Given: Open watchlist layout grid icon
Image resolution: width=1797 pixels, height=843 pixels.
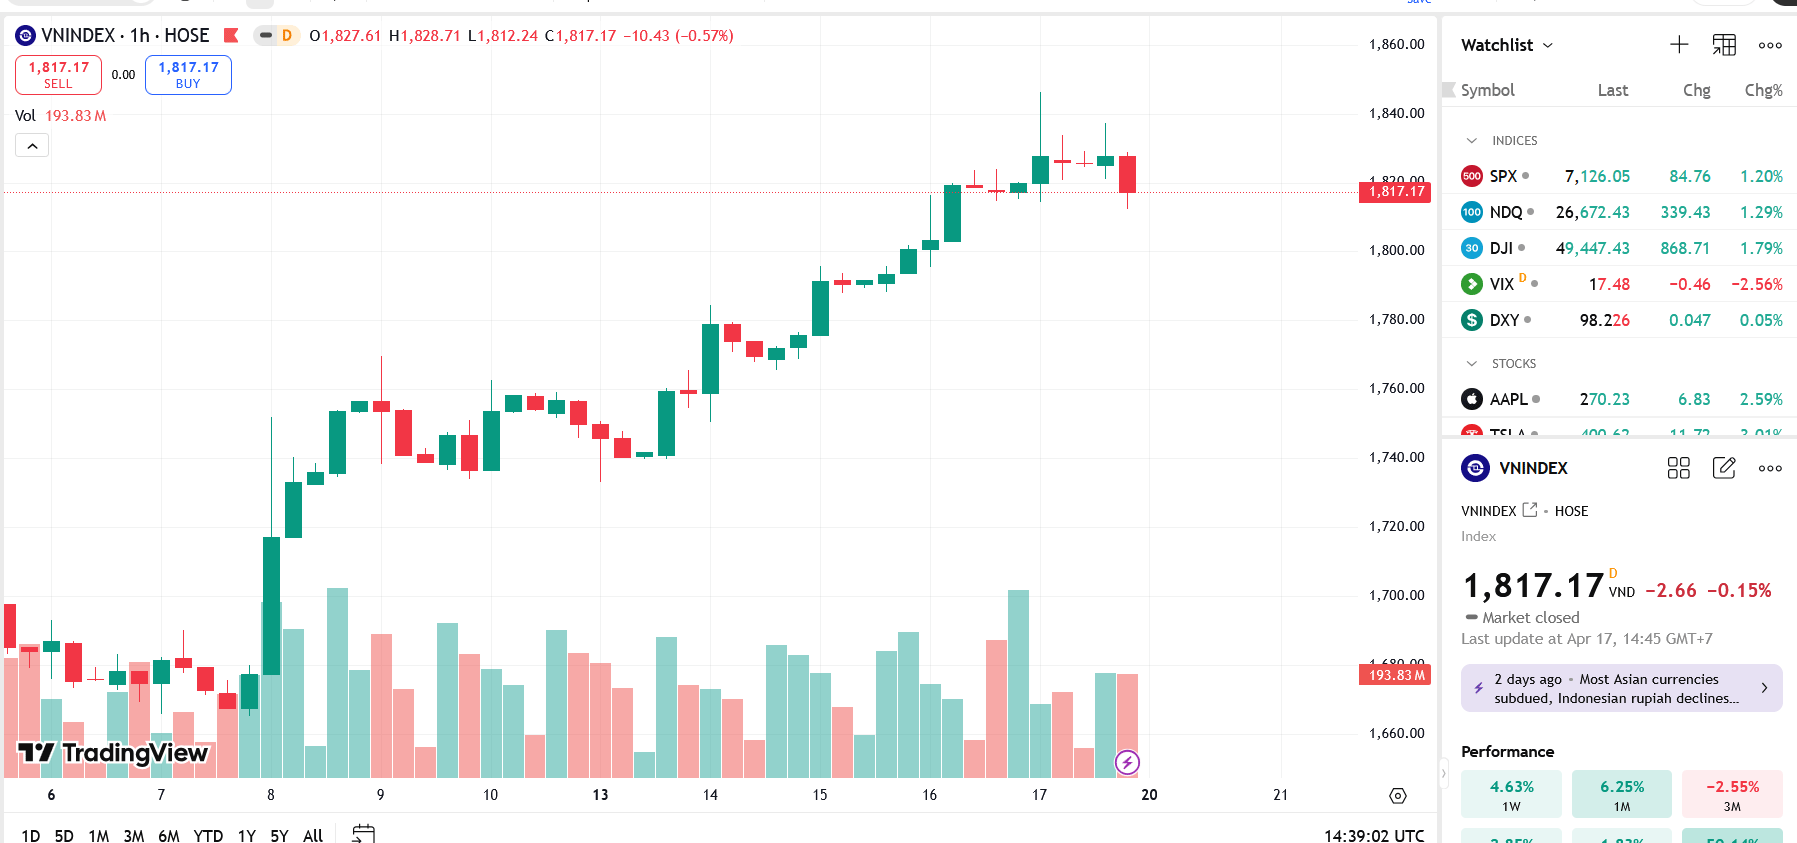Looking at the screenshot, I should coord(1723,44).
